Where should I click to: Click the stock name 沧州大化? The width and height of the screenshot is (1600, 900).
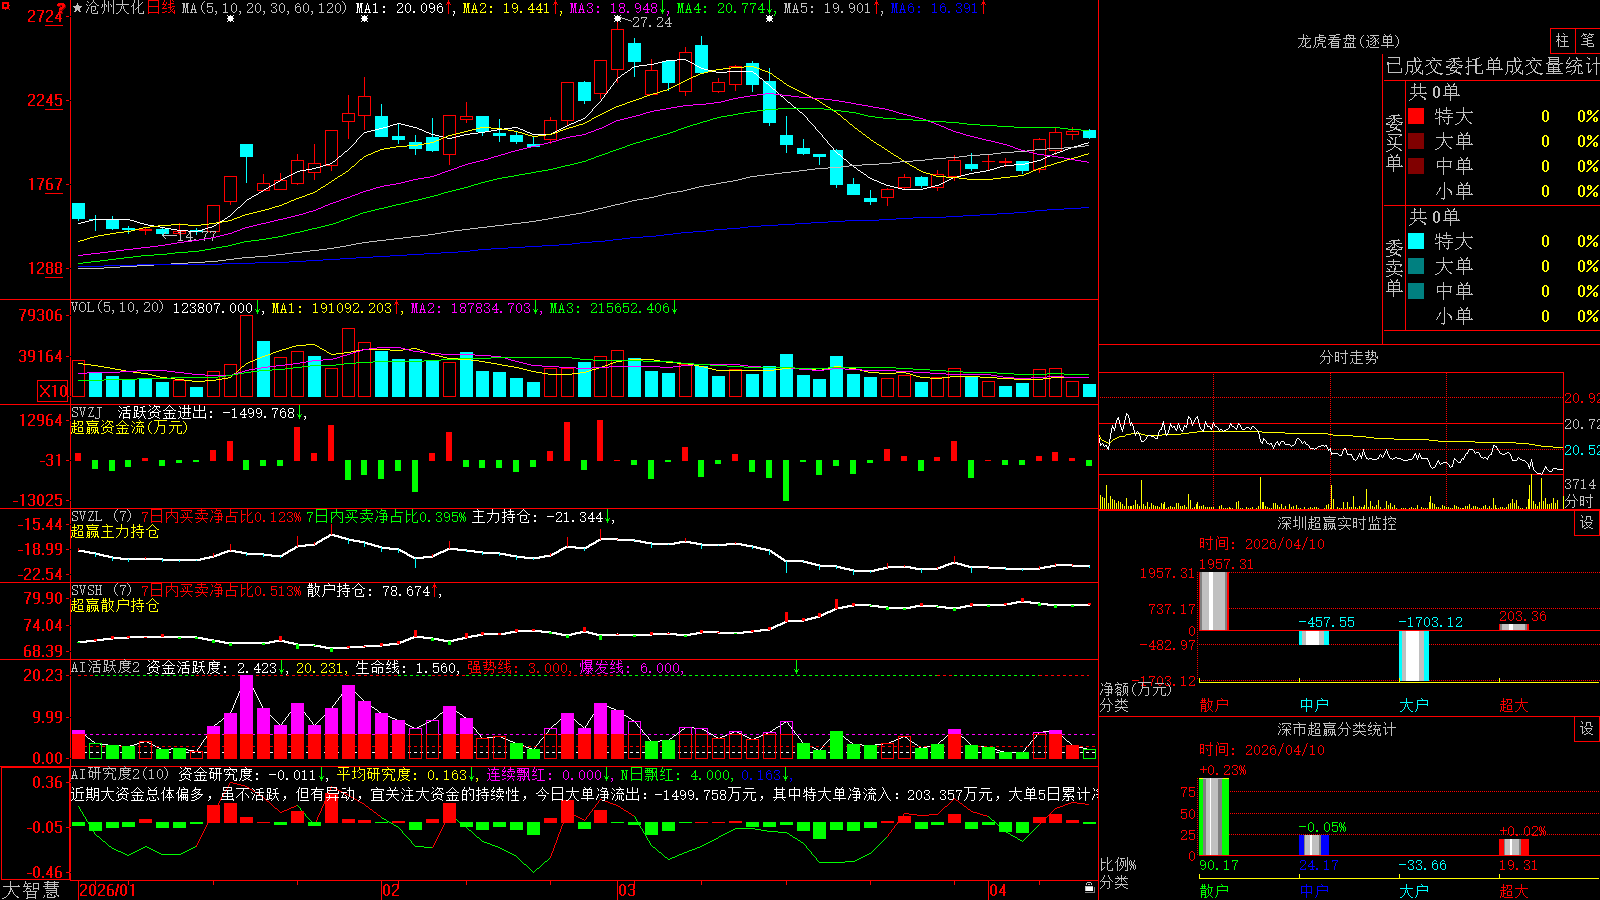[115, 8]
